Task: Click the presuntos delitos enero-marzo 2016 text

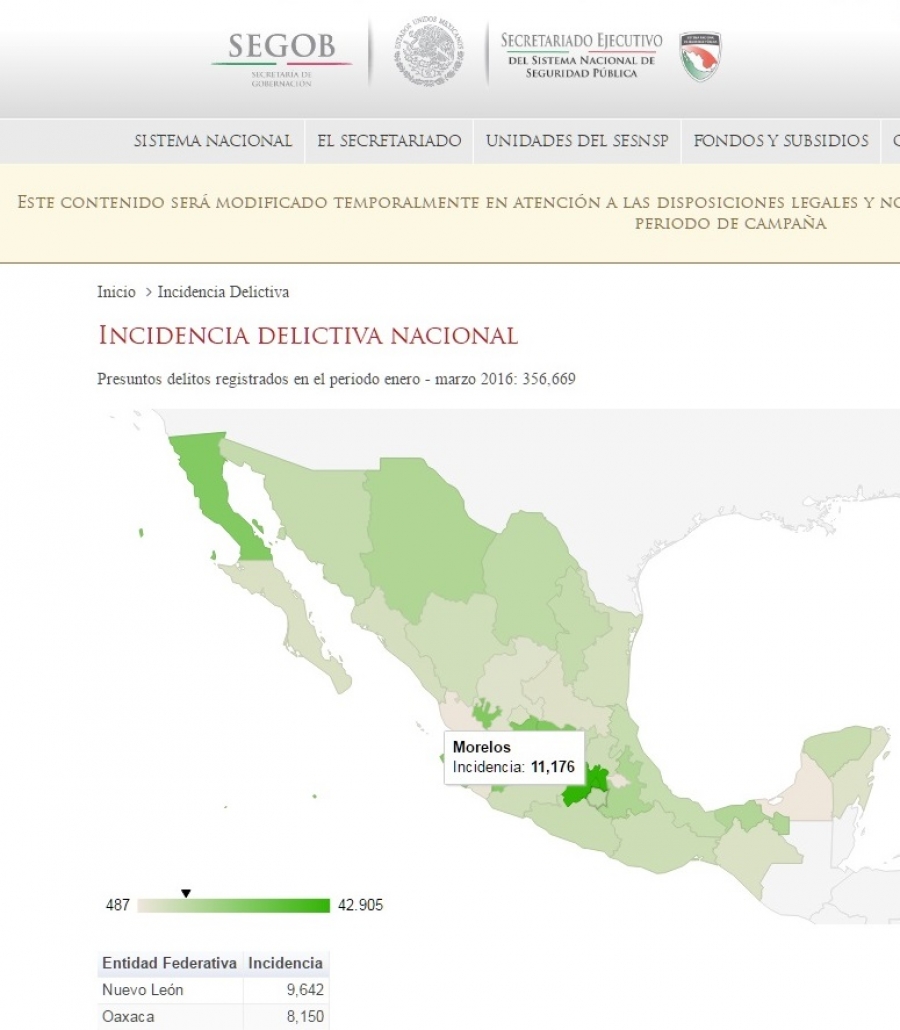Action: click(336, 379)
